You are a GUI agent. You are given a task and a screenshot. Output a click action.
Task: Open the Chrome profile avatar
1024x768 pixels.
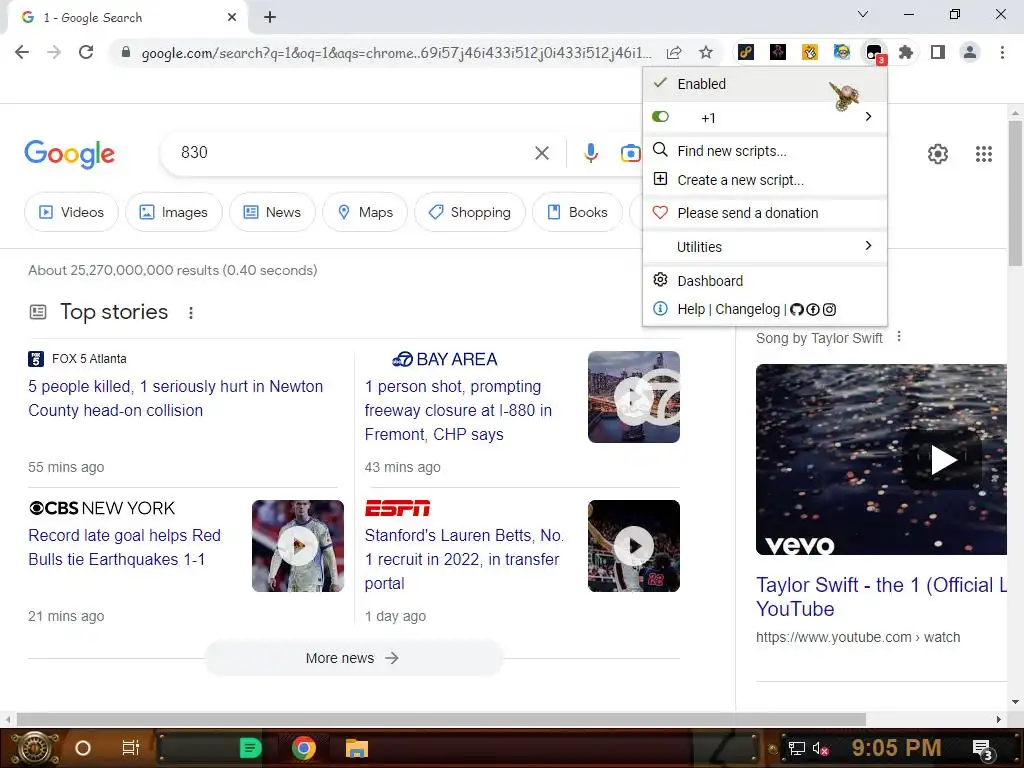point(970,52)
